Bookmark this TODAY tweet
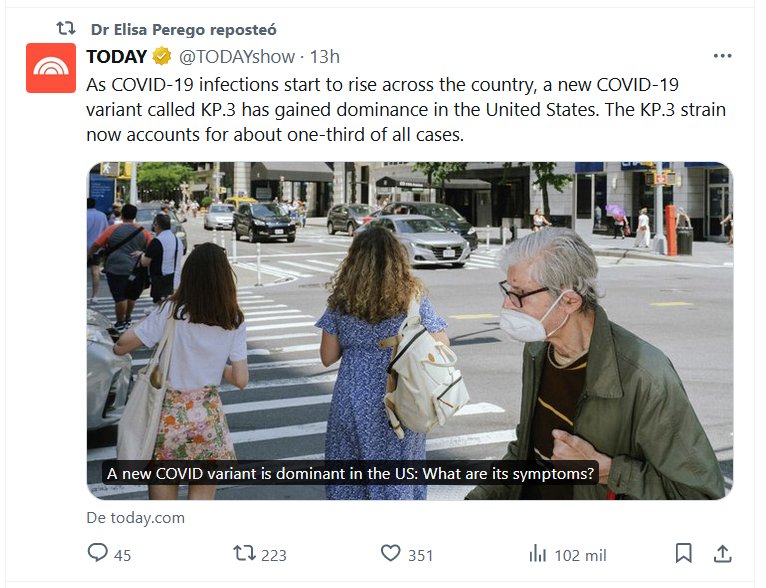Image resolution: width=766 pixels, height=588 pixels. 683,553
